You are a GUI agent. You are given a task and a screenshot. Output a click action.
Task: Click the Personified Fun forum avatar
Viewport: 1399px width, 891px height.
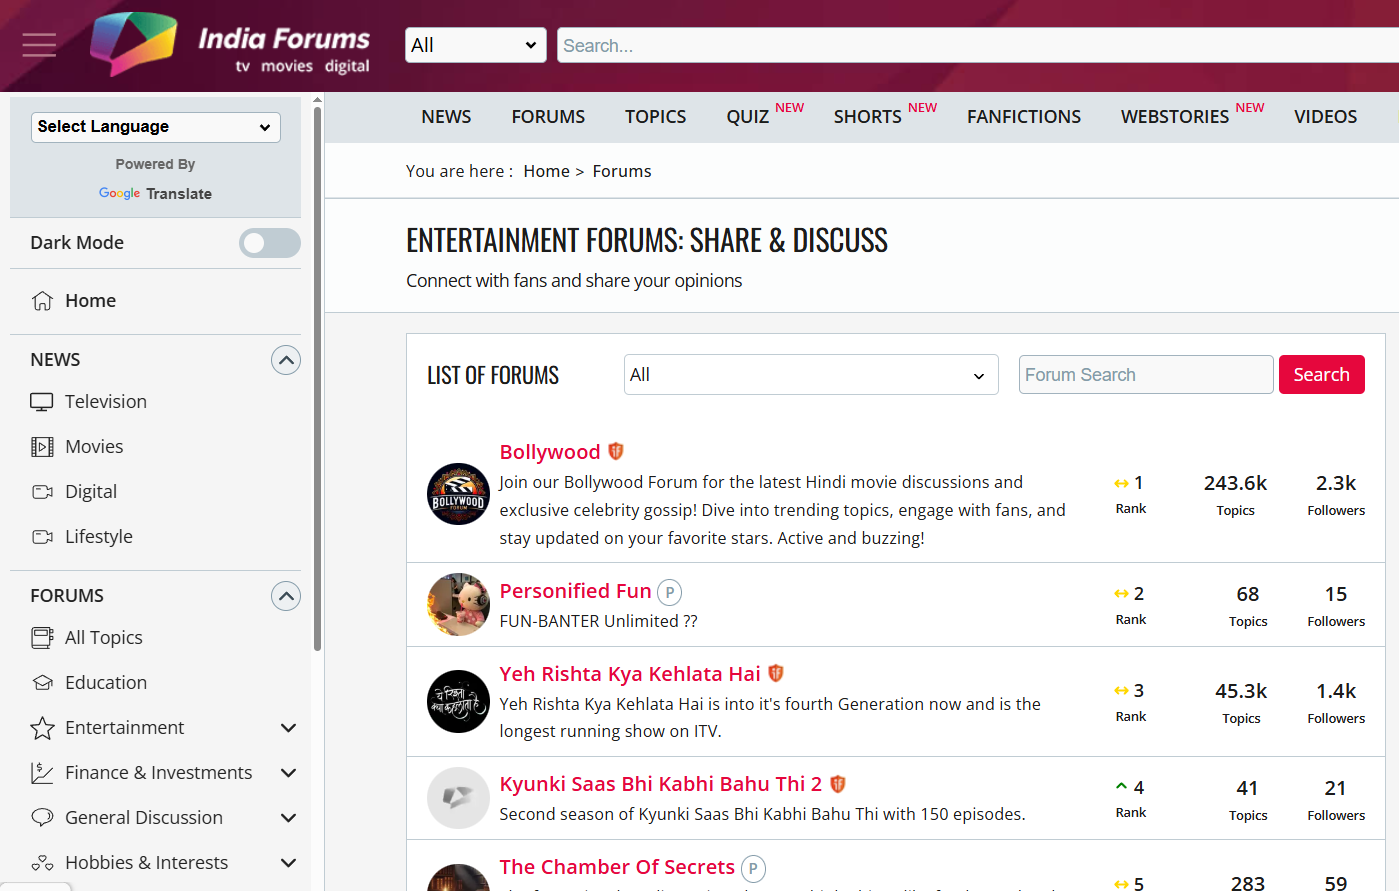[458, 604]
